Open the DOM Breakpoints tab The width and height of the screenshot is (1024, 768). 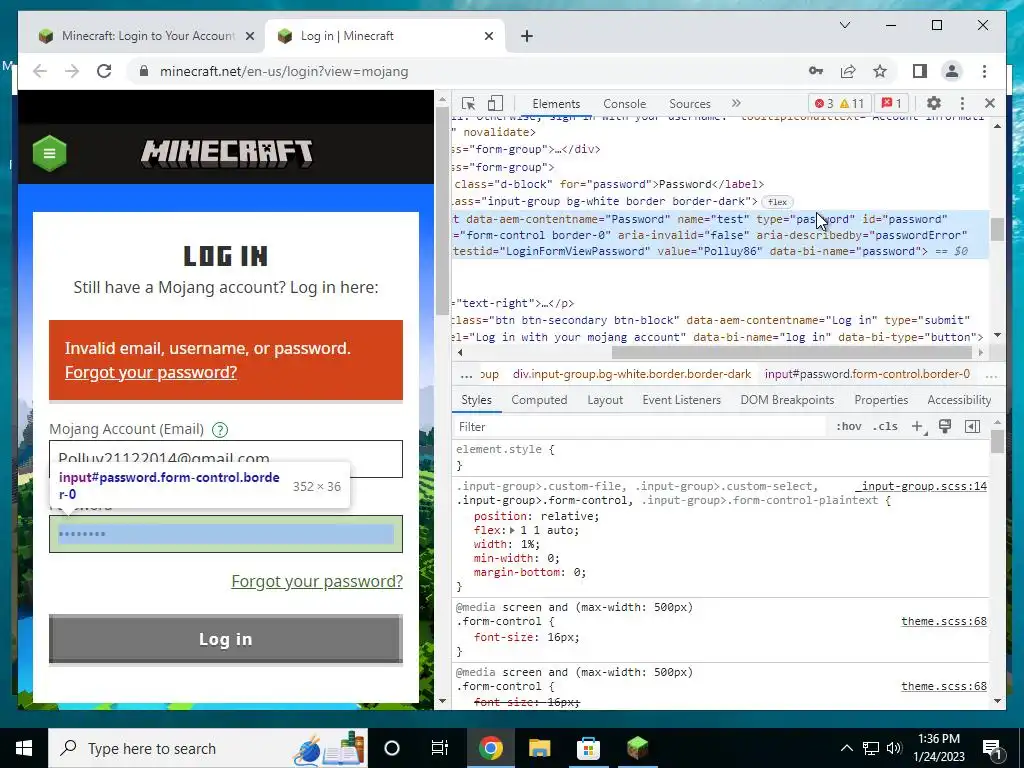click(x=787, y=400)
